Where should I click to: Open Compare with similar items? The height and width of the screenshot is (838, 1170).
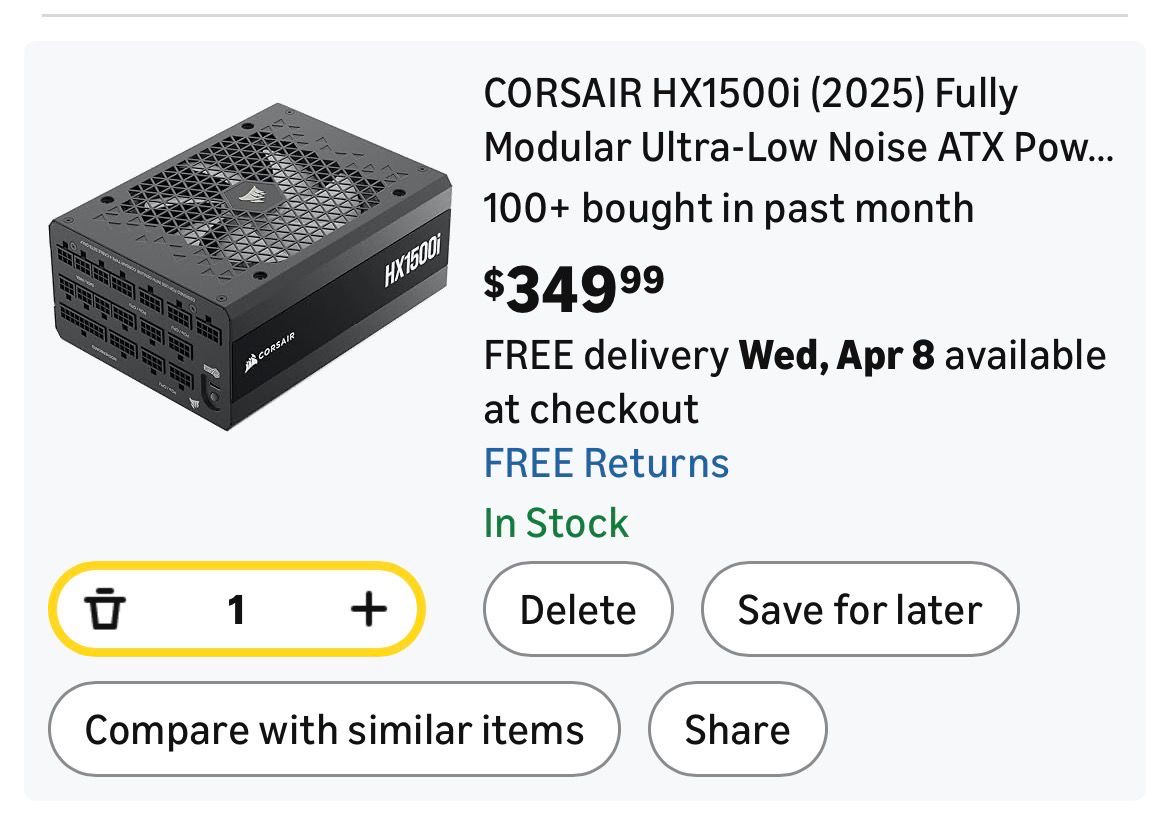334,730
